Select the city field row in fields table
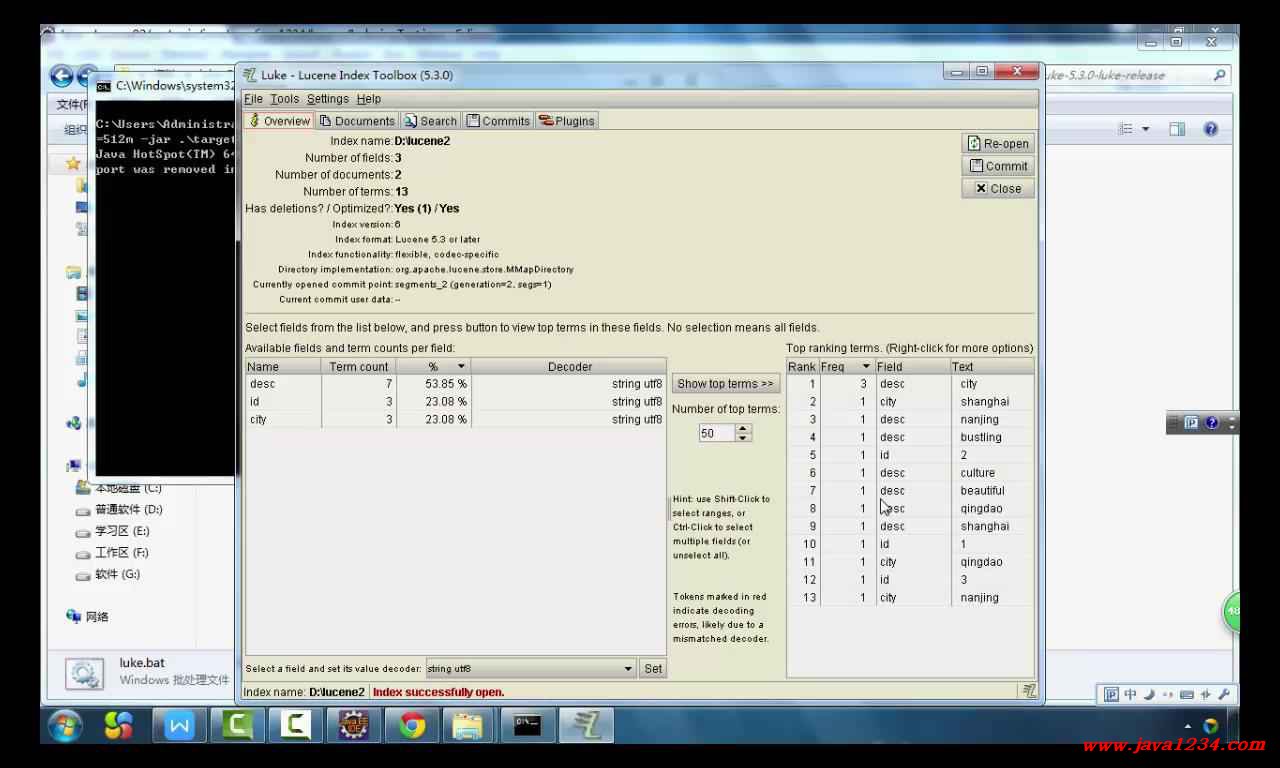 455,420
